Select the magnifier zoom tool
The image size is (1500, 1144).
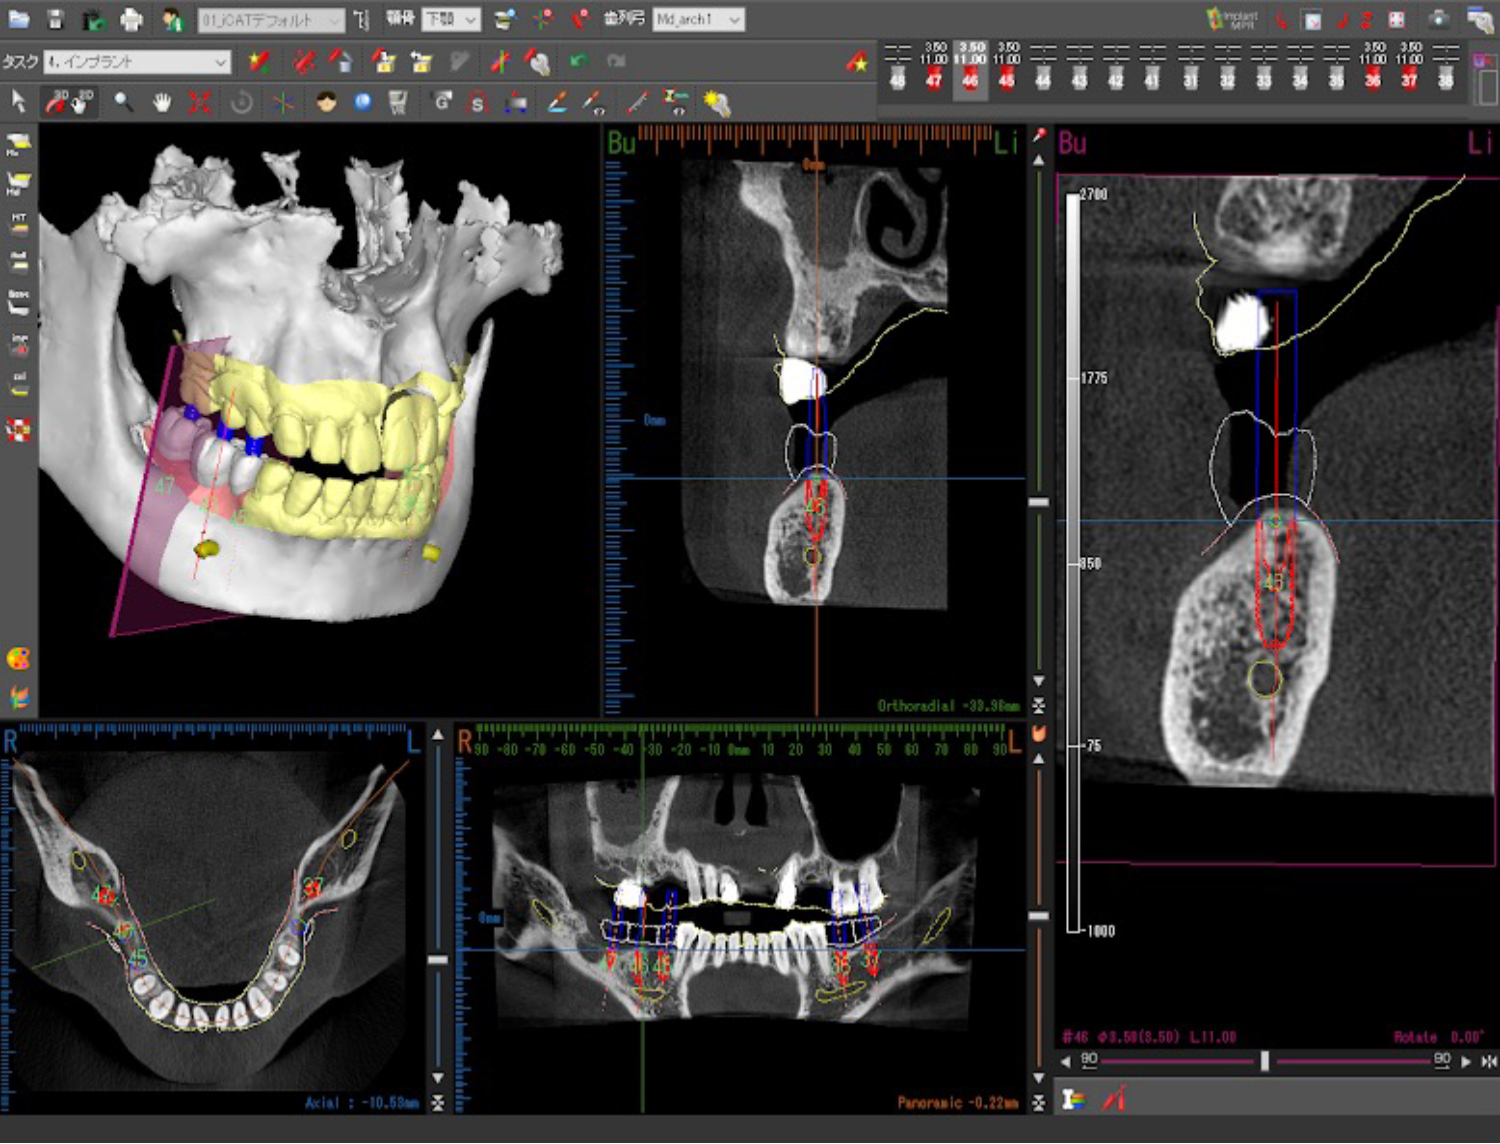tap(123, 101)
